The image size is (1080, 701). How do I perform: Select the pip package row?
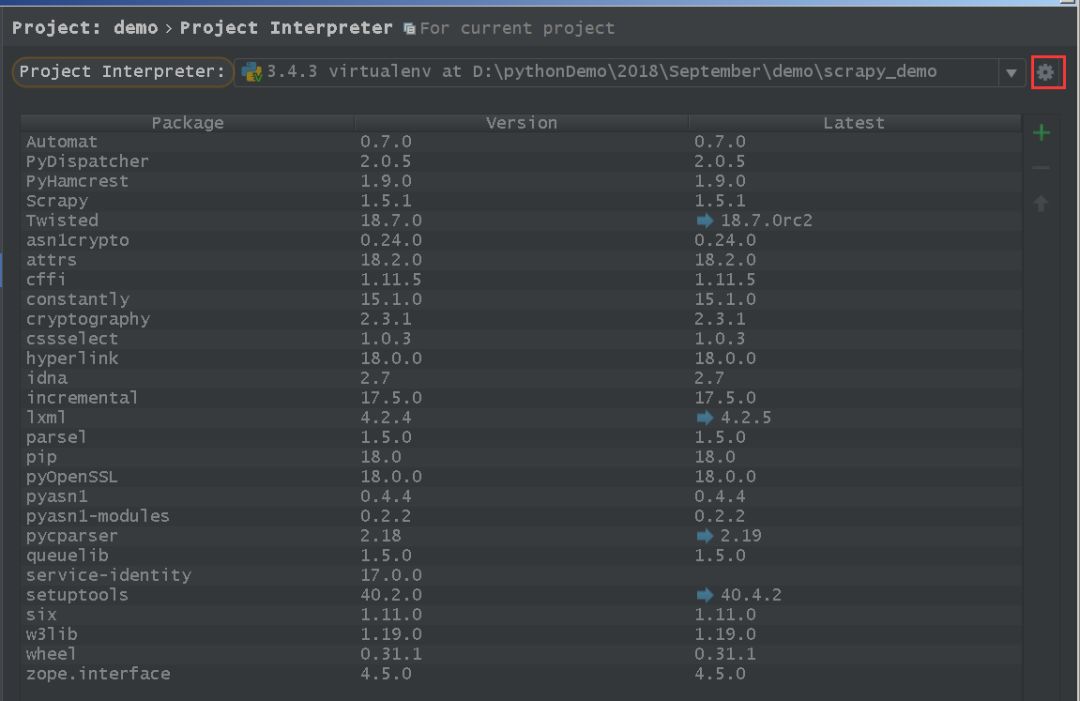pyautogui.click(x=521, y=457)
